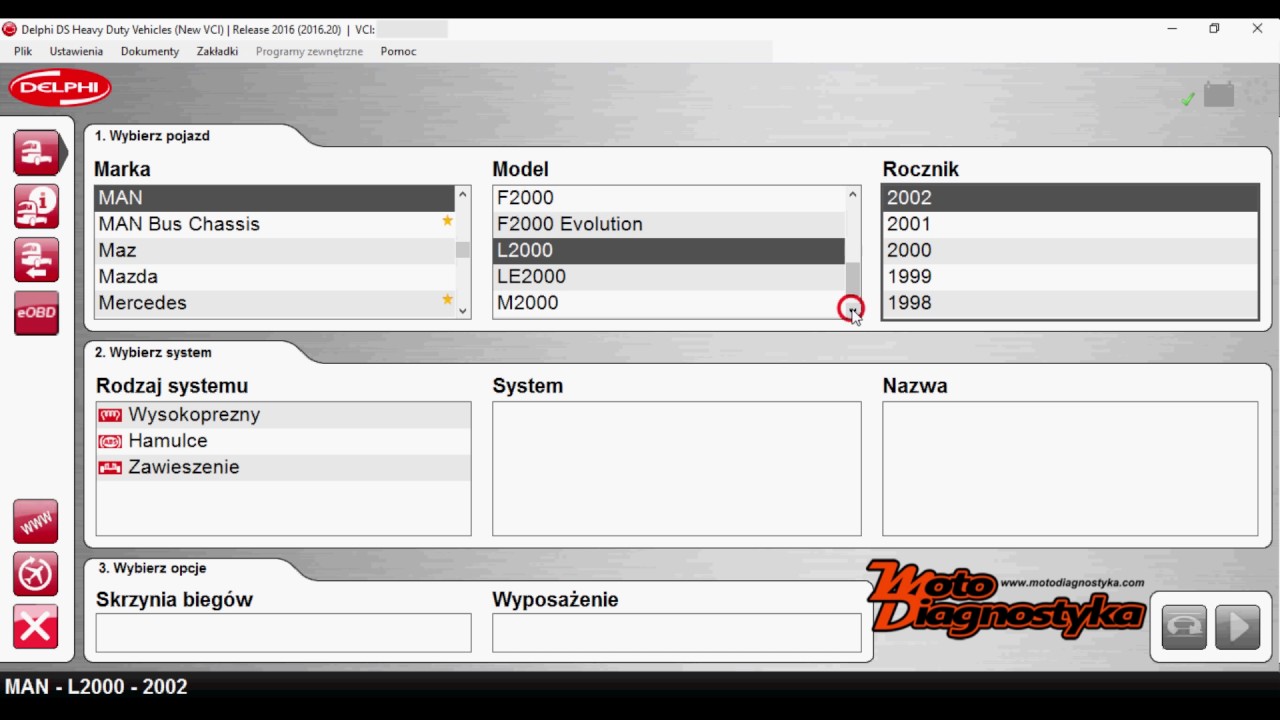The width and height of the screenshot is (1280, 720).
Task: Open the vehicle selection sidebar icon
Action: pyautogui.click(x=36, y=153)
